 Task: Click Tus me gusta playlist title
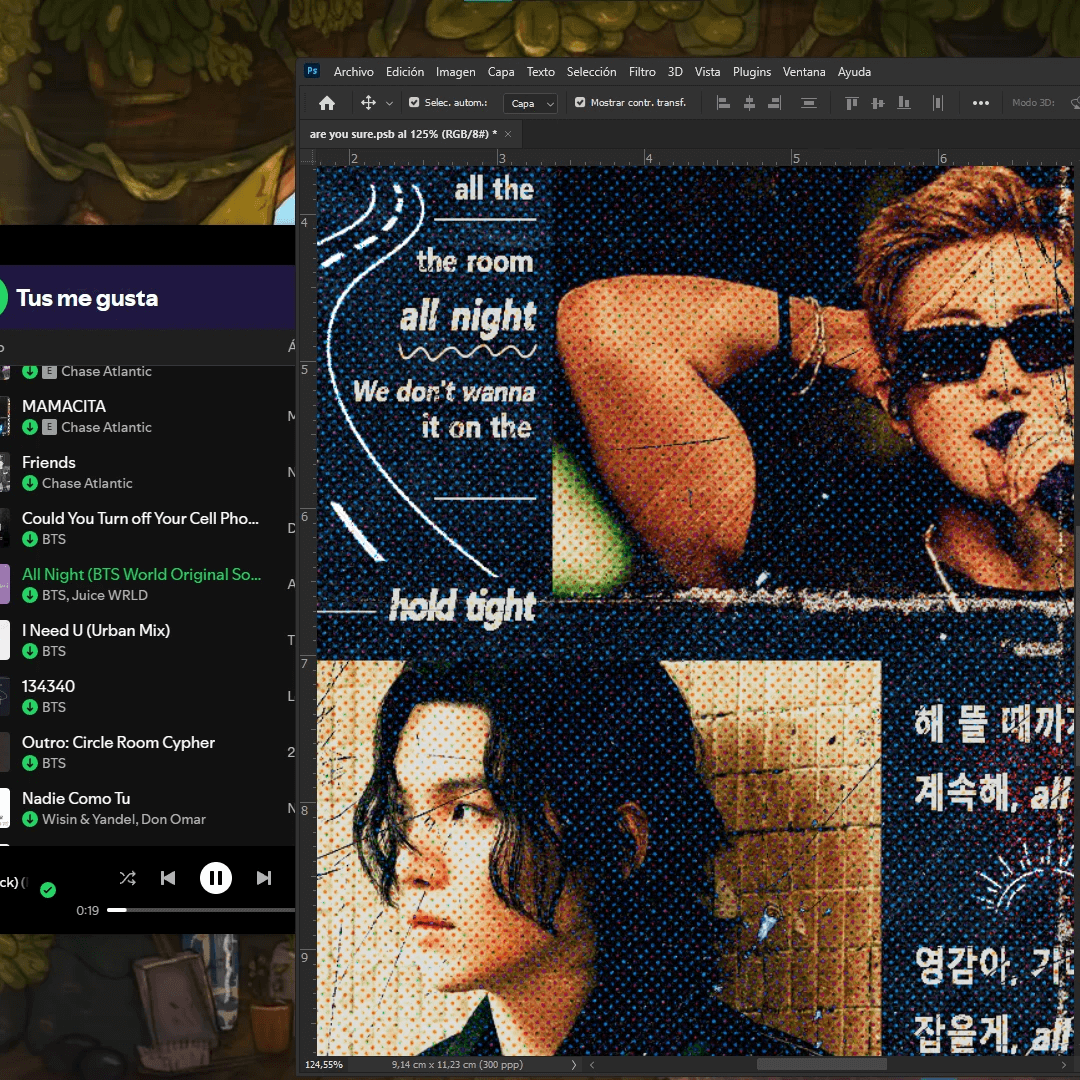click(87, 298)
